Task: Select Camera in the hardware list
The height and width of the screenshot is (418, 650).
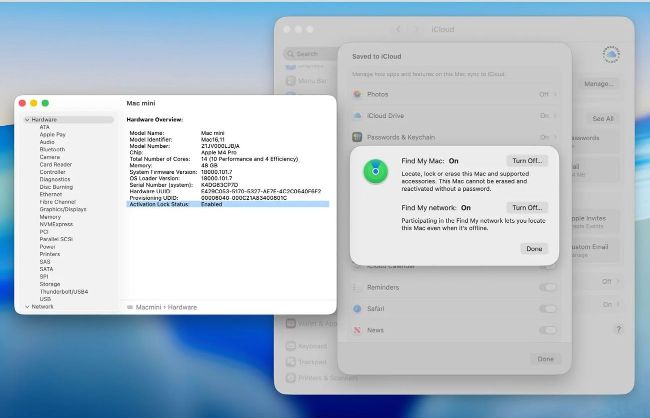Action: [50, 157]
